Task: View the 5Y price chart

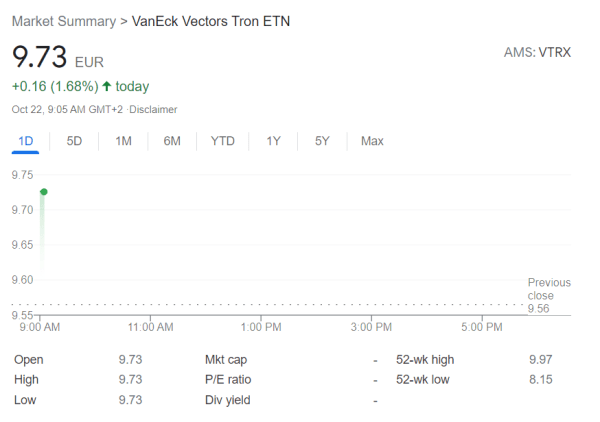Action: pos(322,141)
